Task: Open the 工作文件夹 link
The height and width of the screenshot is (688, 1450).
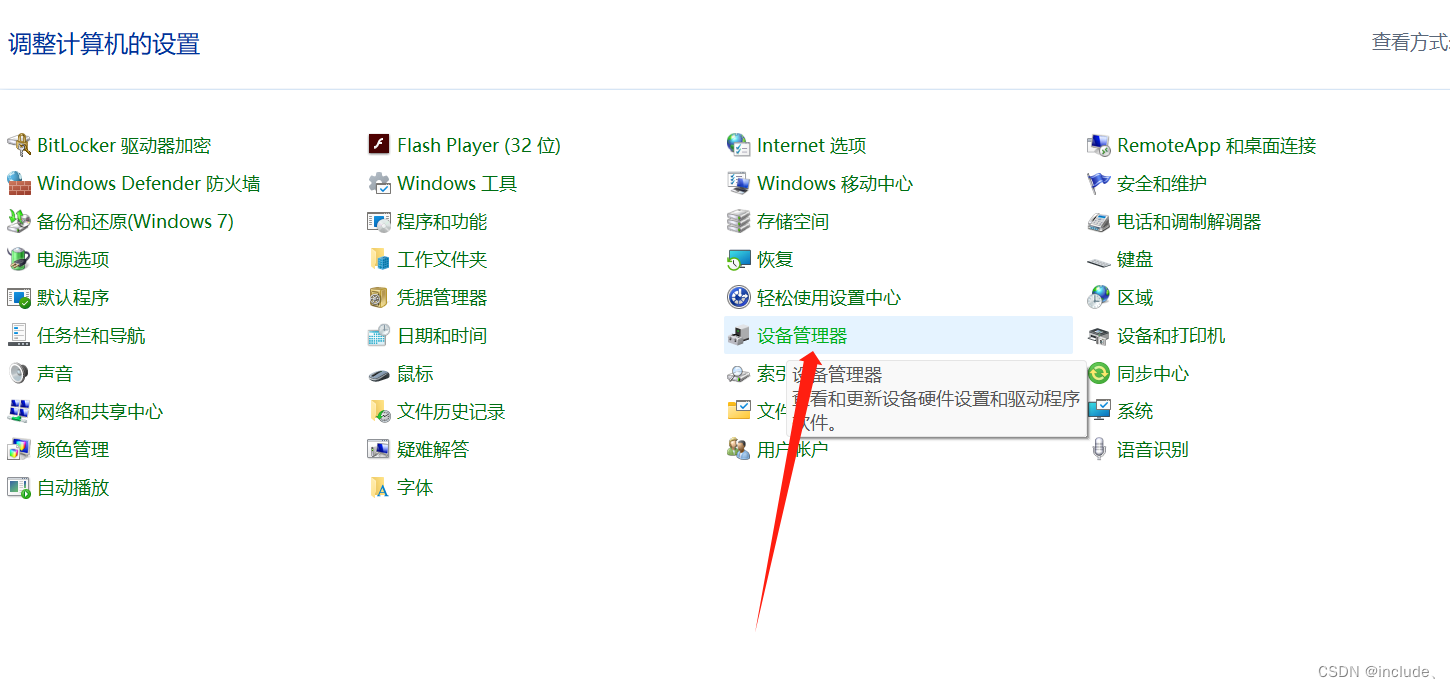Action: 442,259
